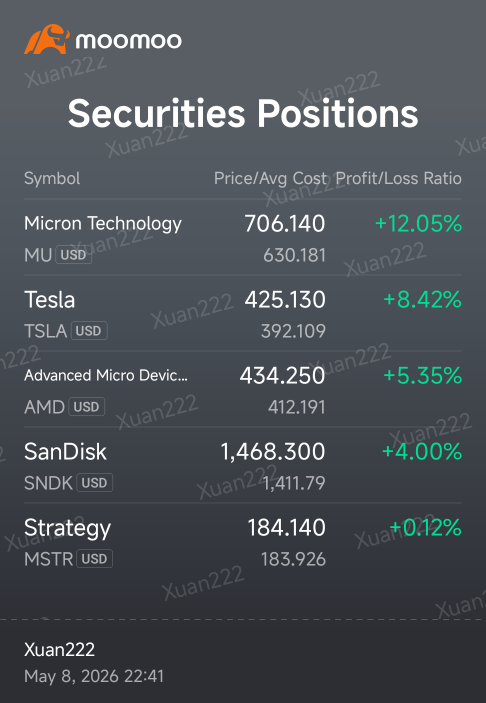
Task: Open the SanDisk position
Action: pyautogui.click(x=243, y=465)
